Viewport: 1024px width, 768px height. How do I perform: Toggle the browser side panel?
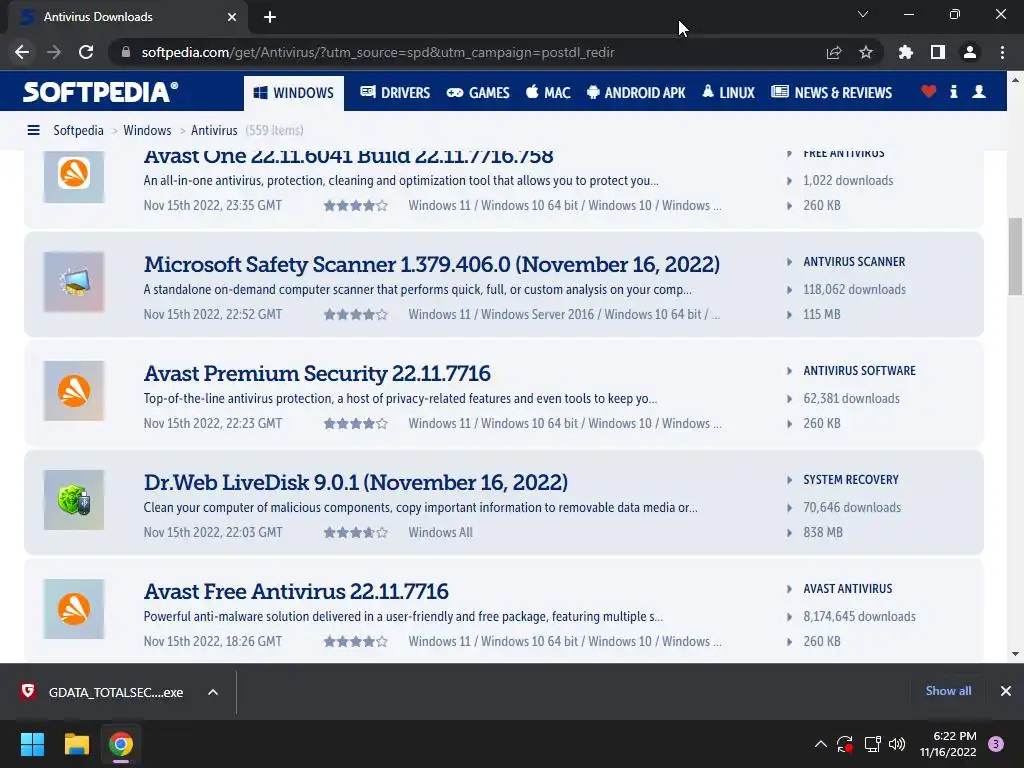[x=937, y=52]
